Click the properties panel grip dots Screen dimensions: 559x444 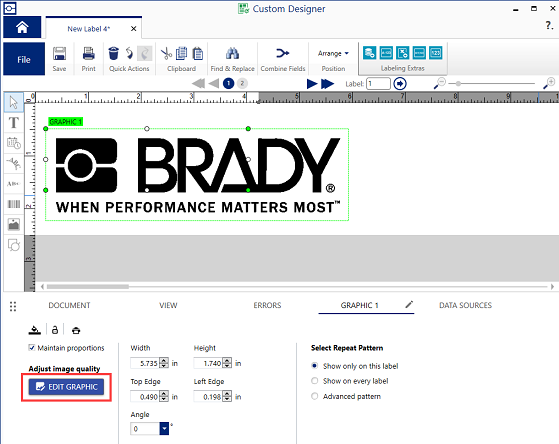click(x=13, y=306)
